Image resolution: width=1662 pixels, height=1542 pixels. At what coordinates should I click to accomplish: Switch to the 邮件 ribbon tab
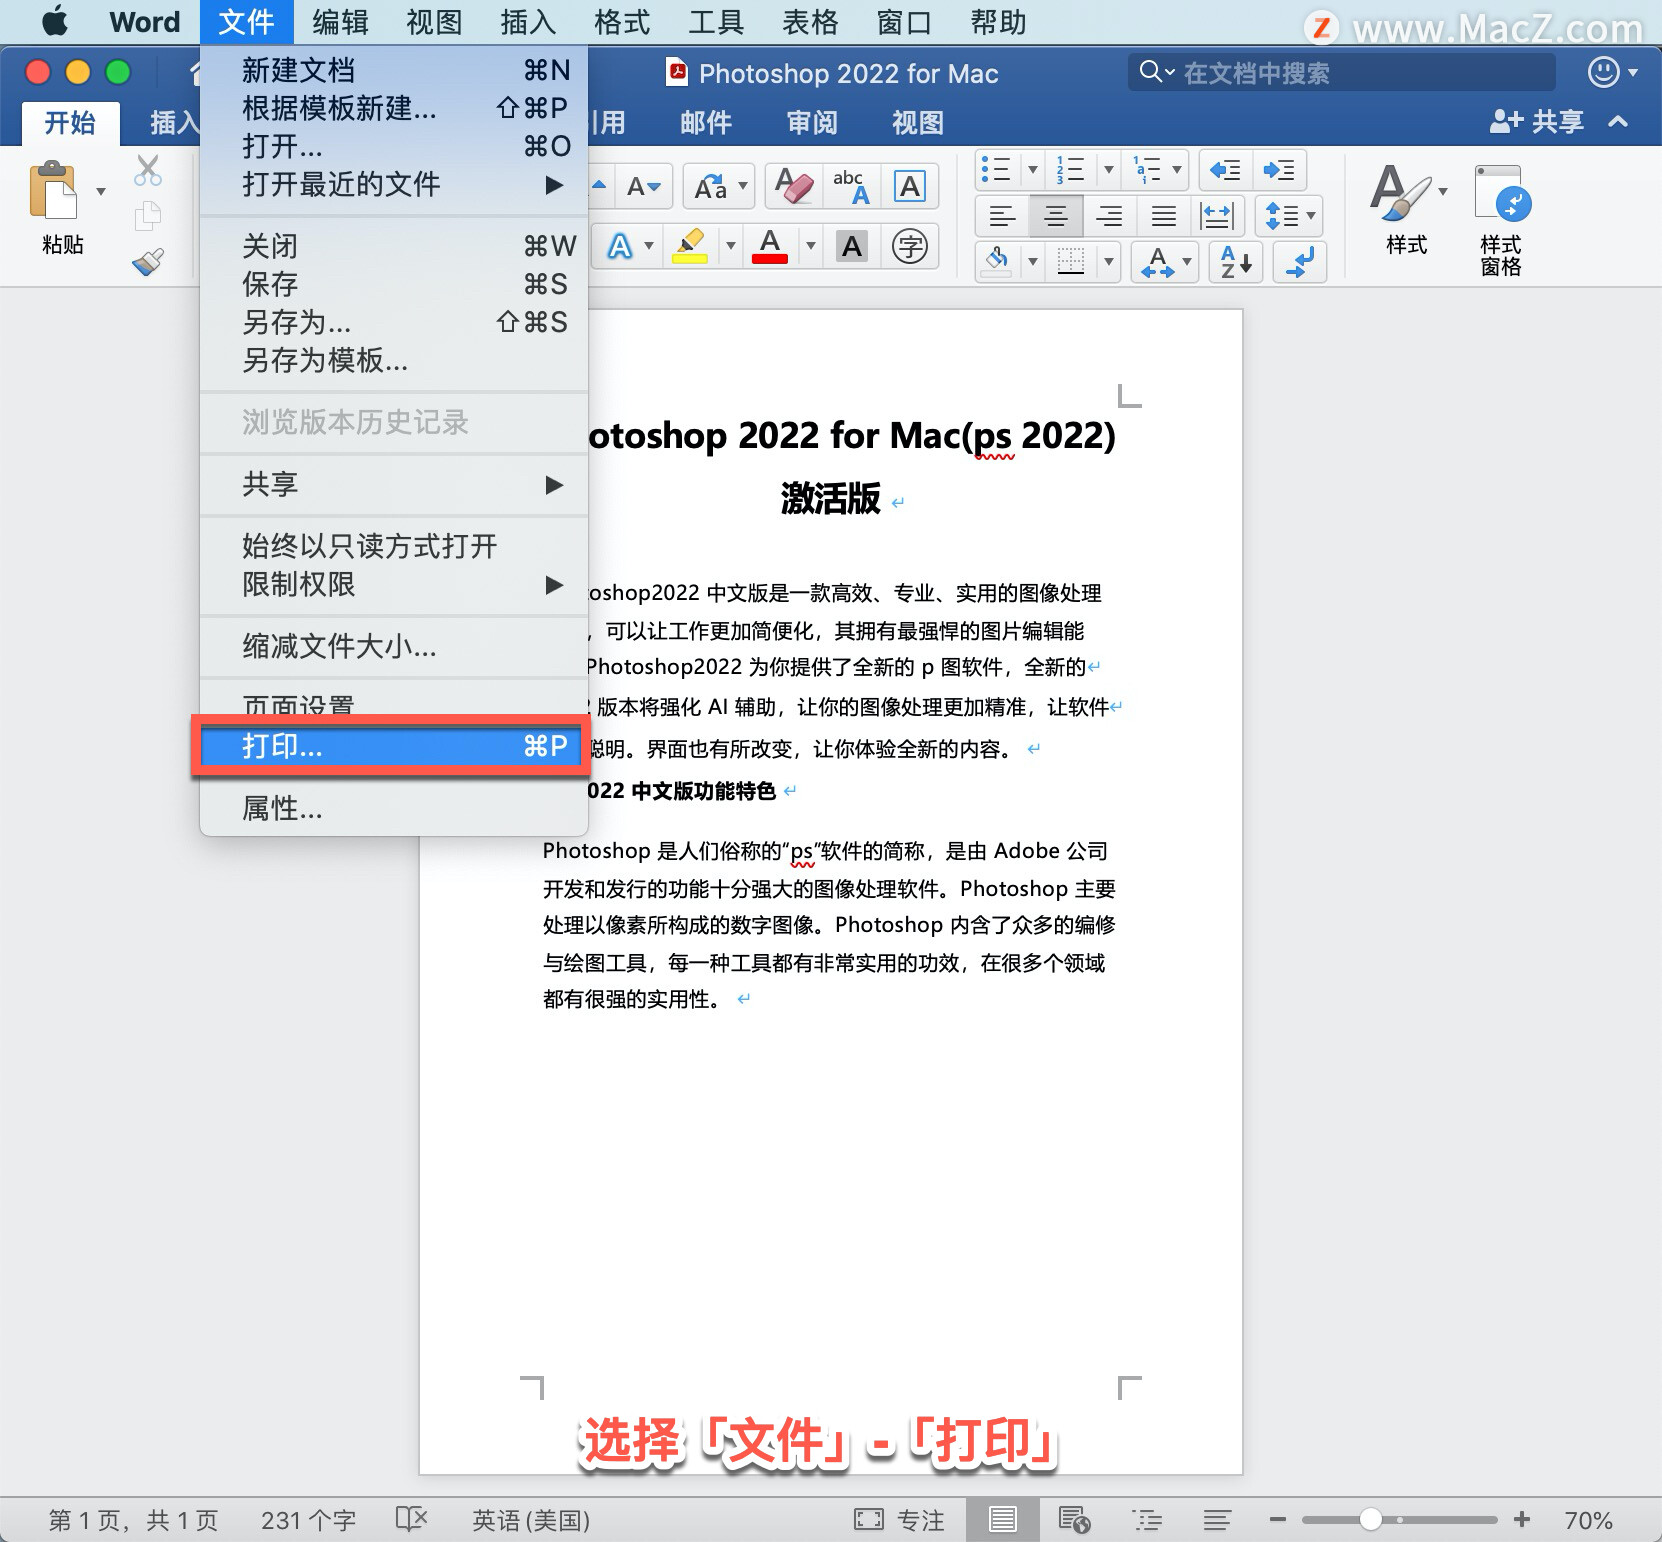(x=706, y=122)
